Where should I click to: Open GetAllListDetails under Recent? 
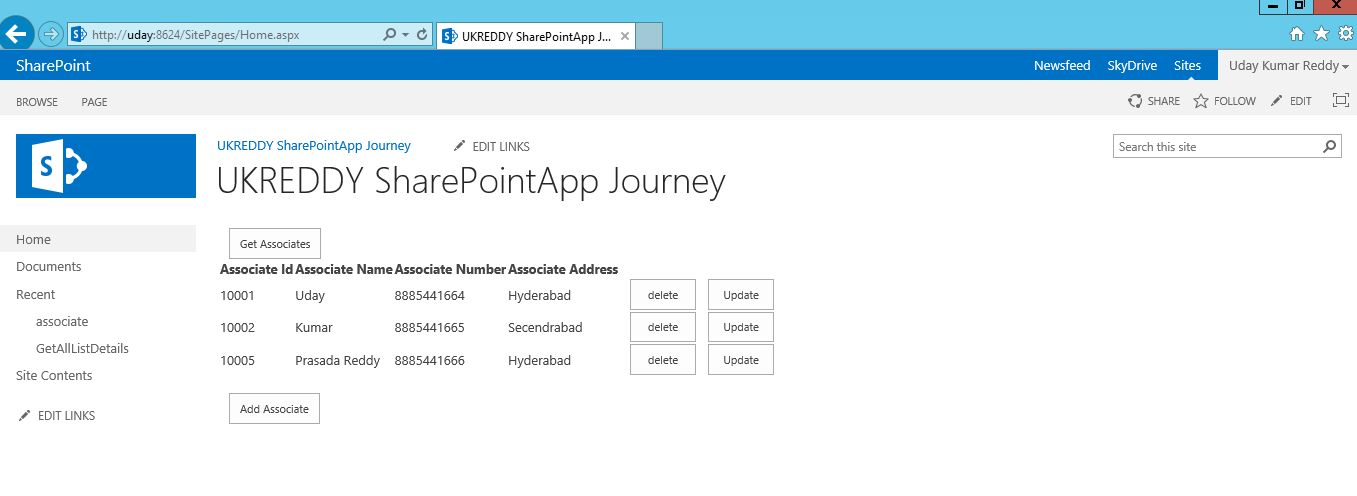click(x=82, y=349)
